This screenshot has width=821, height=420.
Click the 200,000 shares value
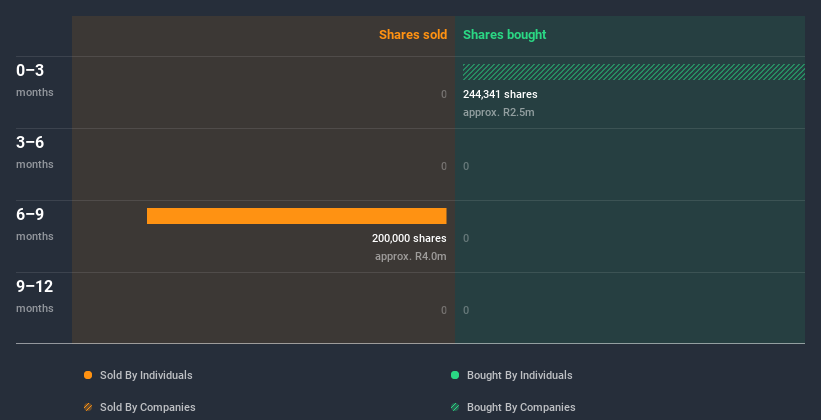click(x=409, y=238)
